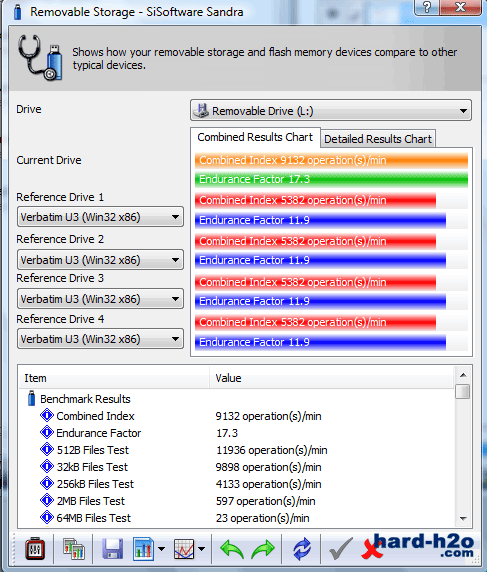This screenshot has width=487, height=572.
Task: Click the 64MB Files Test info icon
Action: pos(47,517)
